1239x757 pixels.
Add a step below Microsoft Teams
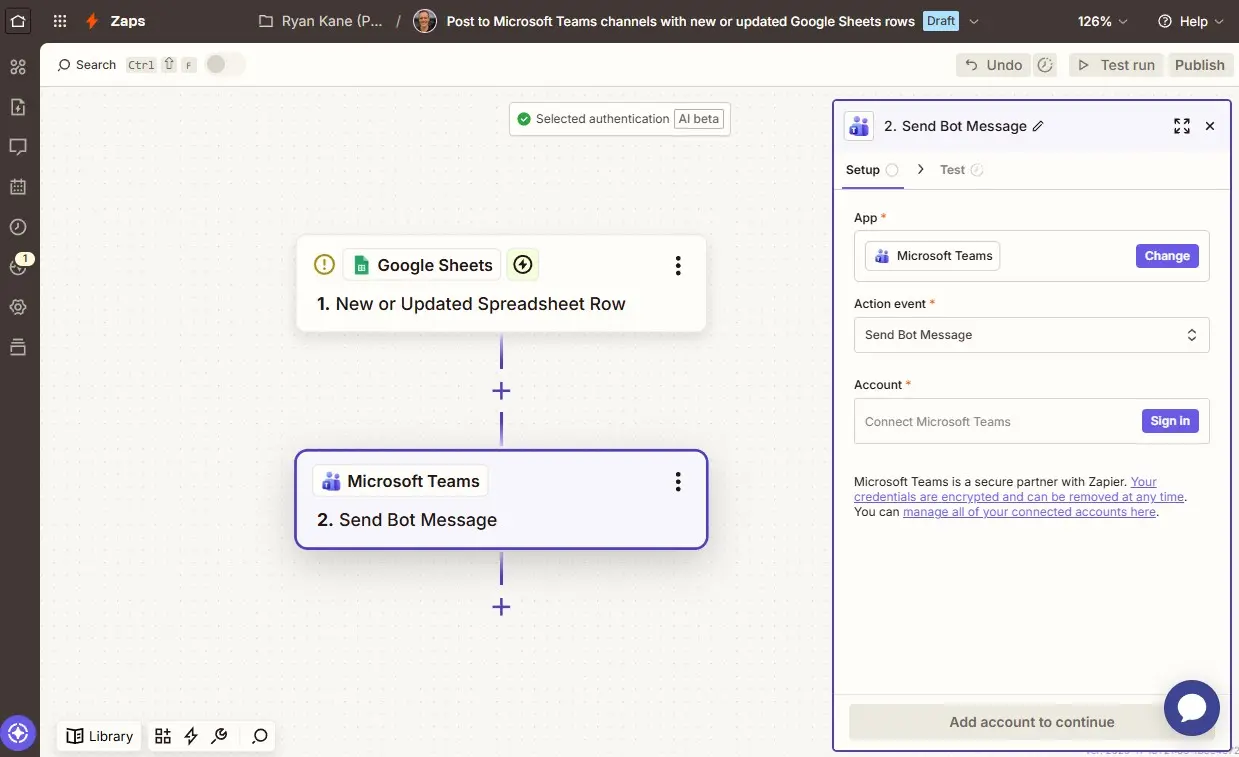point(501,607)
